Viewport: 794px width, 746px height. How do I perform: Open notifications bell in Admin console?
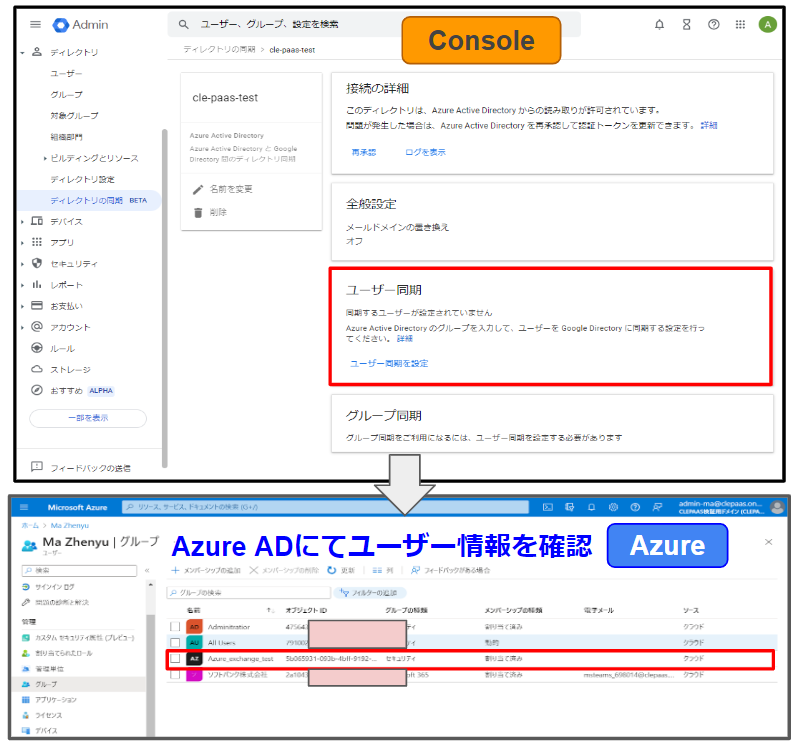(659, 24)
